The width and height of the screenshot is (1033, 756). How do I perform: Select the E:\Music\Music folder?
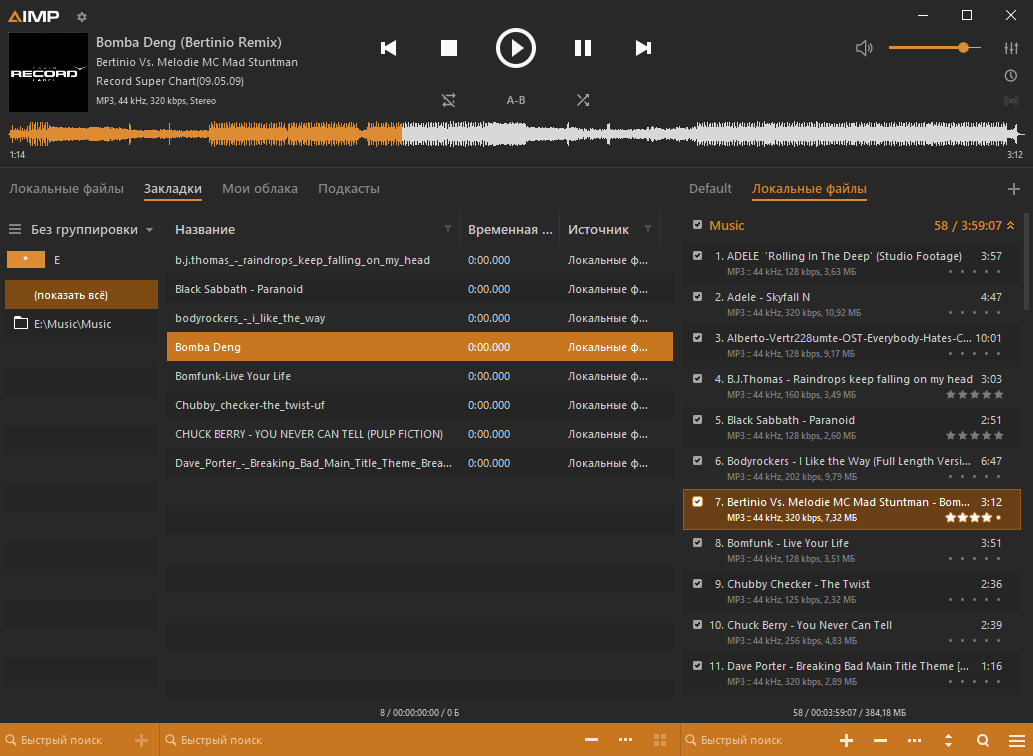82,323
